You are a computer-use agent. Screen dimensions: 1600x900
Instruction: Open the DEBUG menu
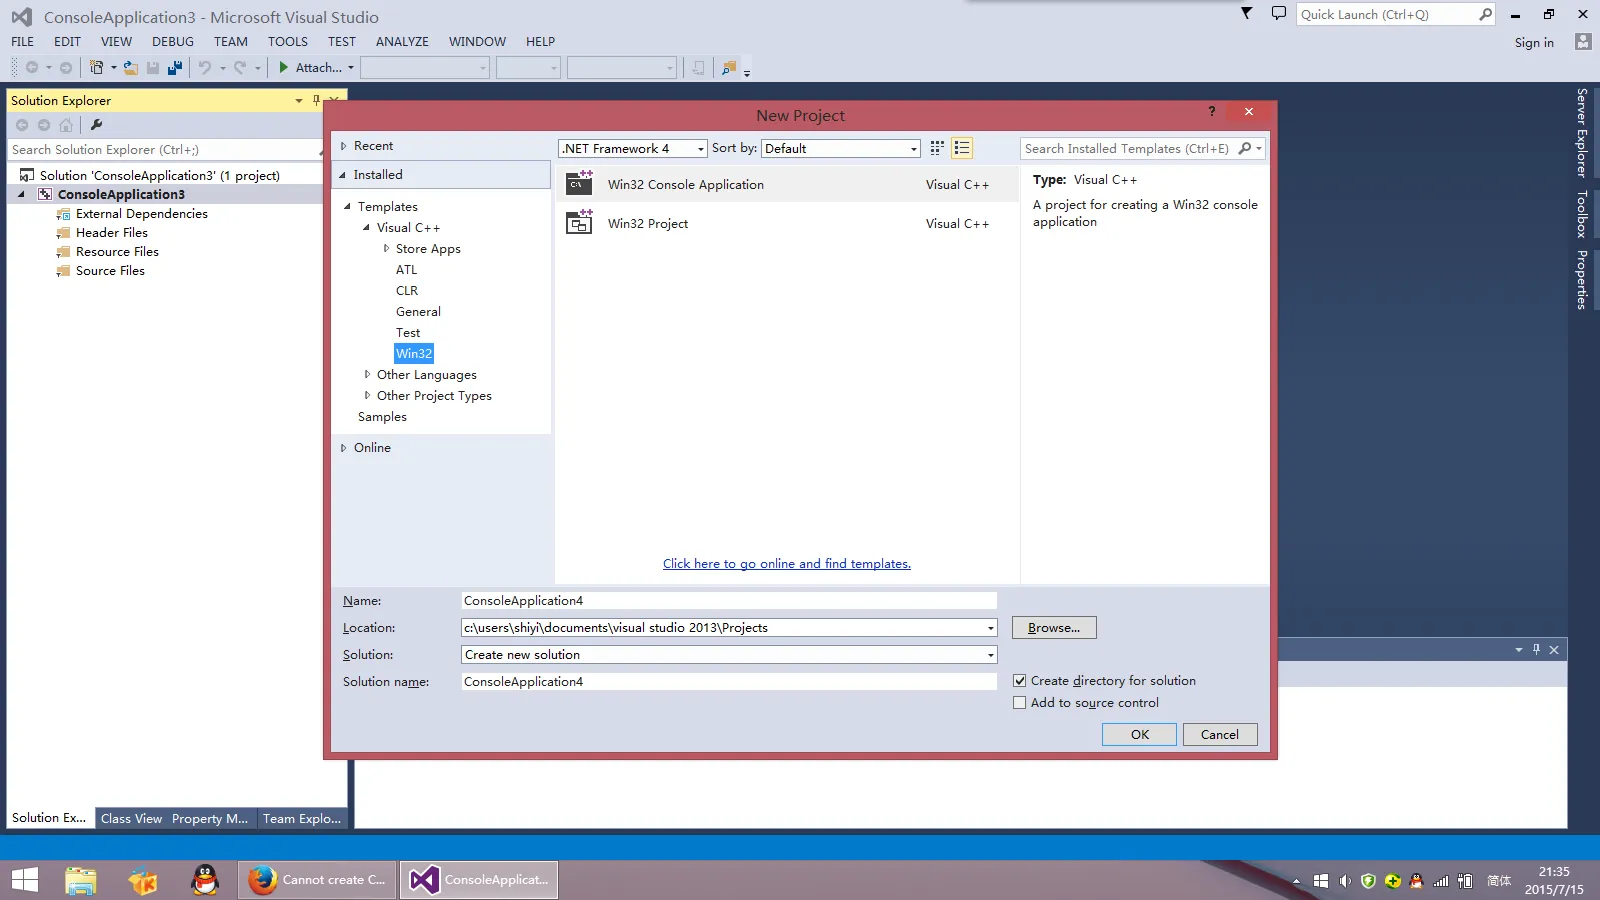[173, 42]
